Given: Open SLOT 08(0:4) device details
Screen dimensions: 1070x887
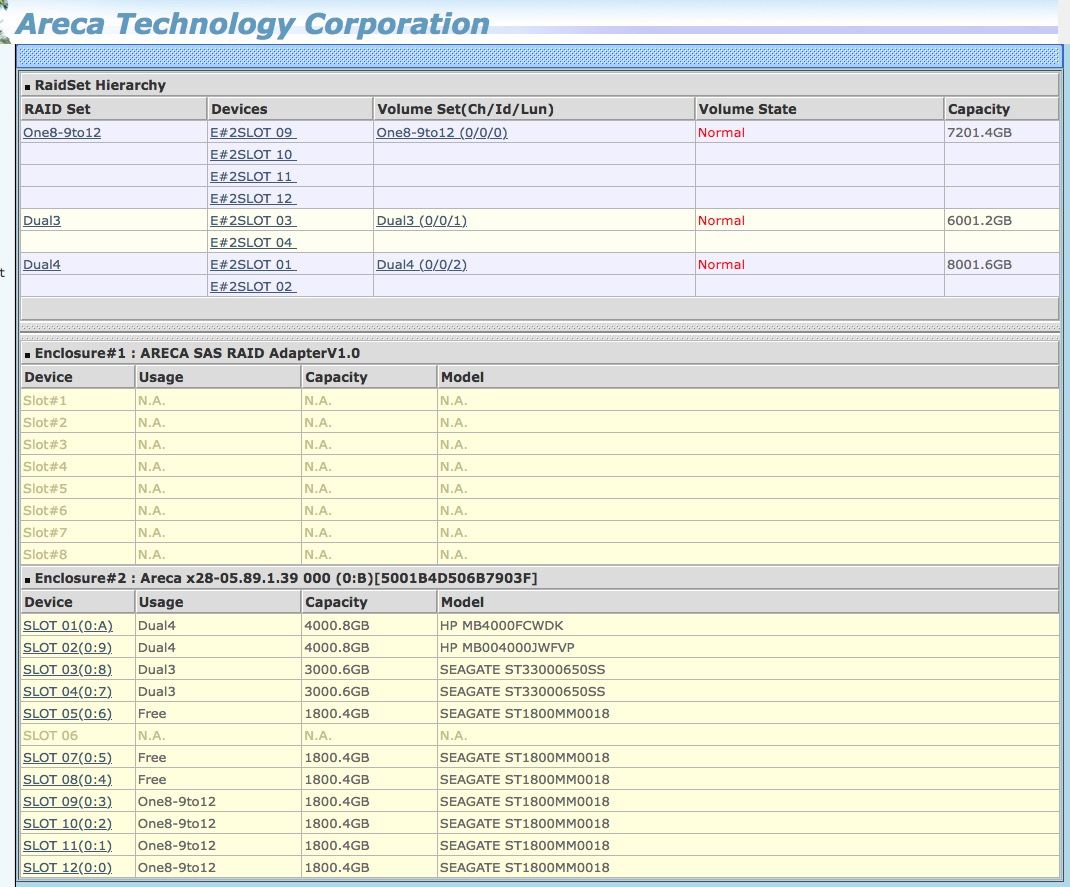Looking at the screenshot, I should pyautogui.click(x=68, y=779).
